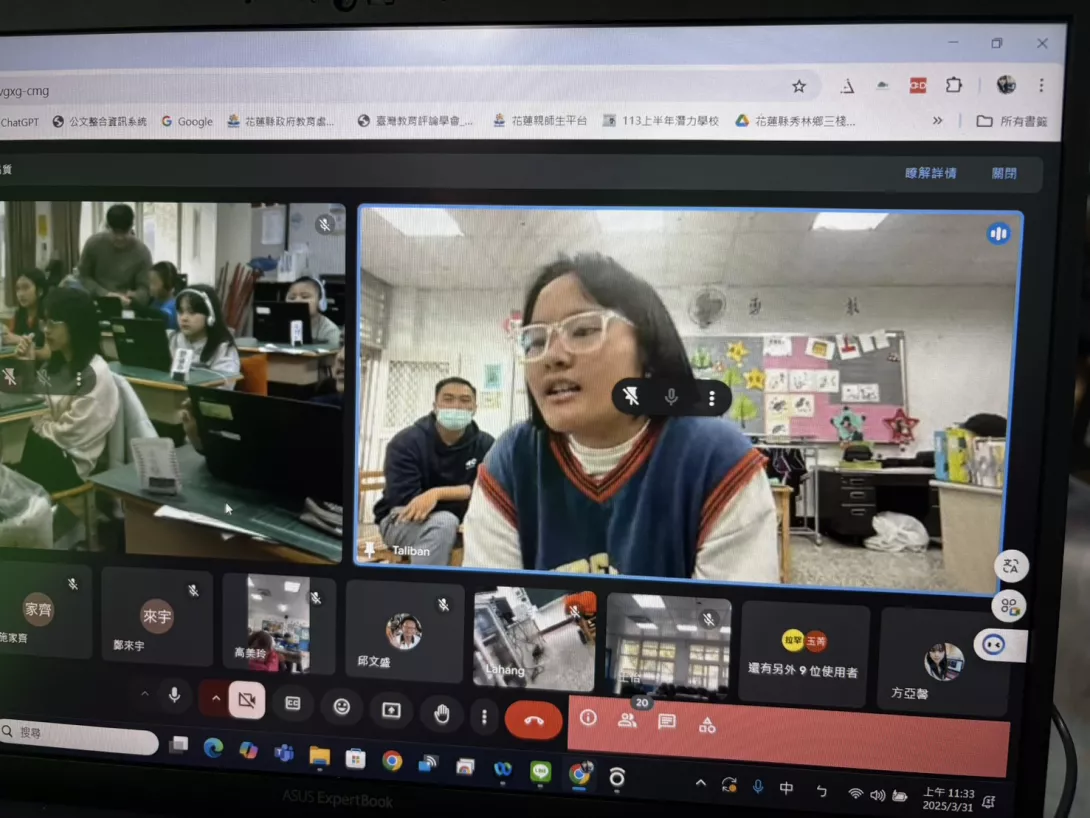Viewport: 1090px width, 818px height.
Task: Open the Meet activities icon
Action: (x=707, y=725)
